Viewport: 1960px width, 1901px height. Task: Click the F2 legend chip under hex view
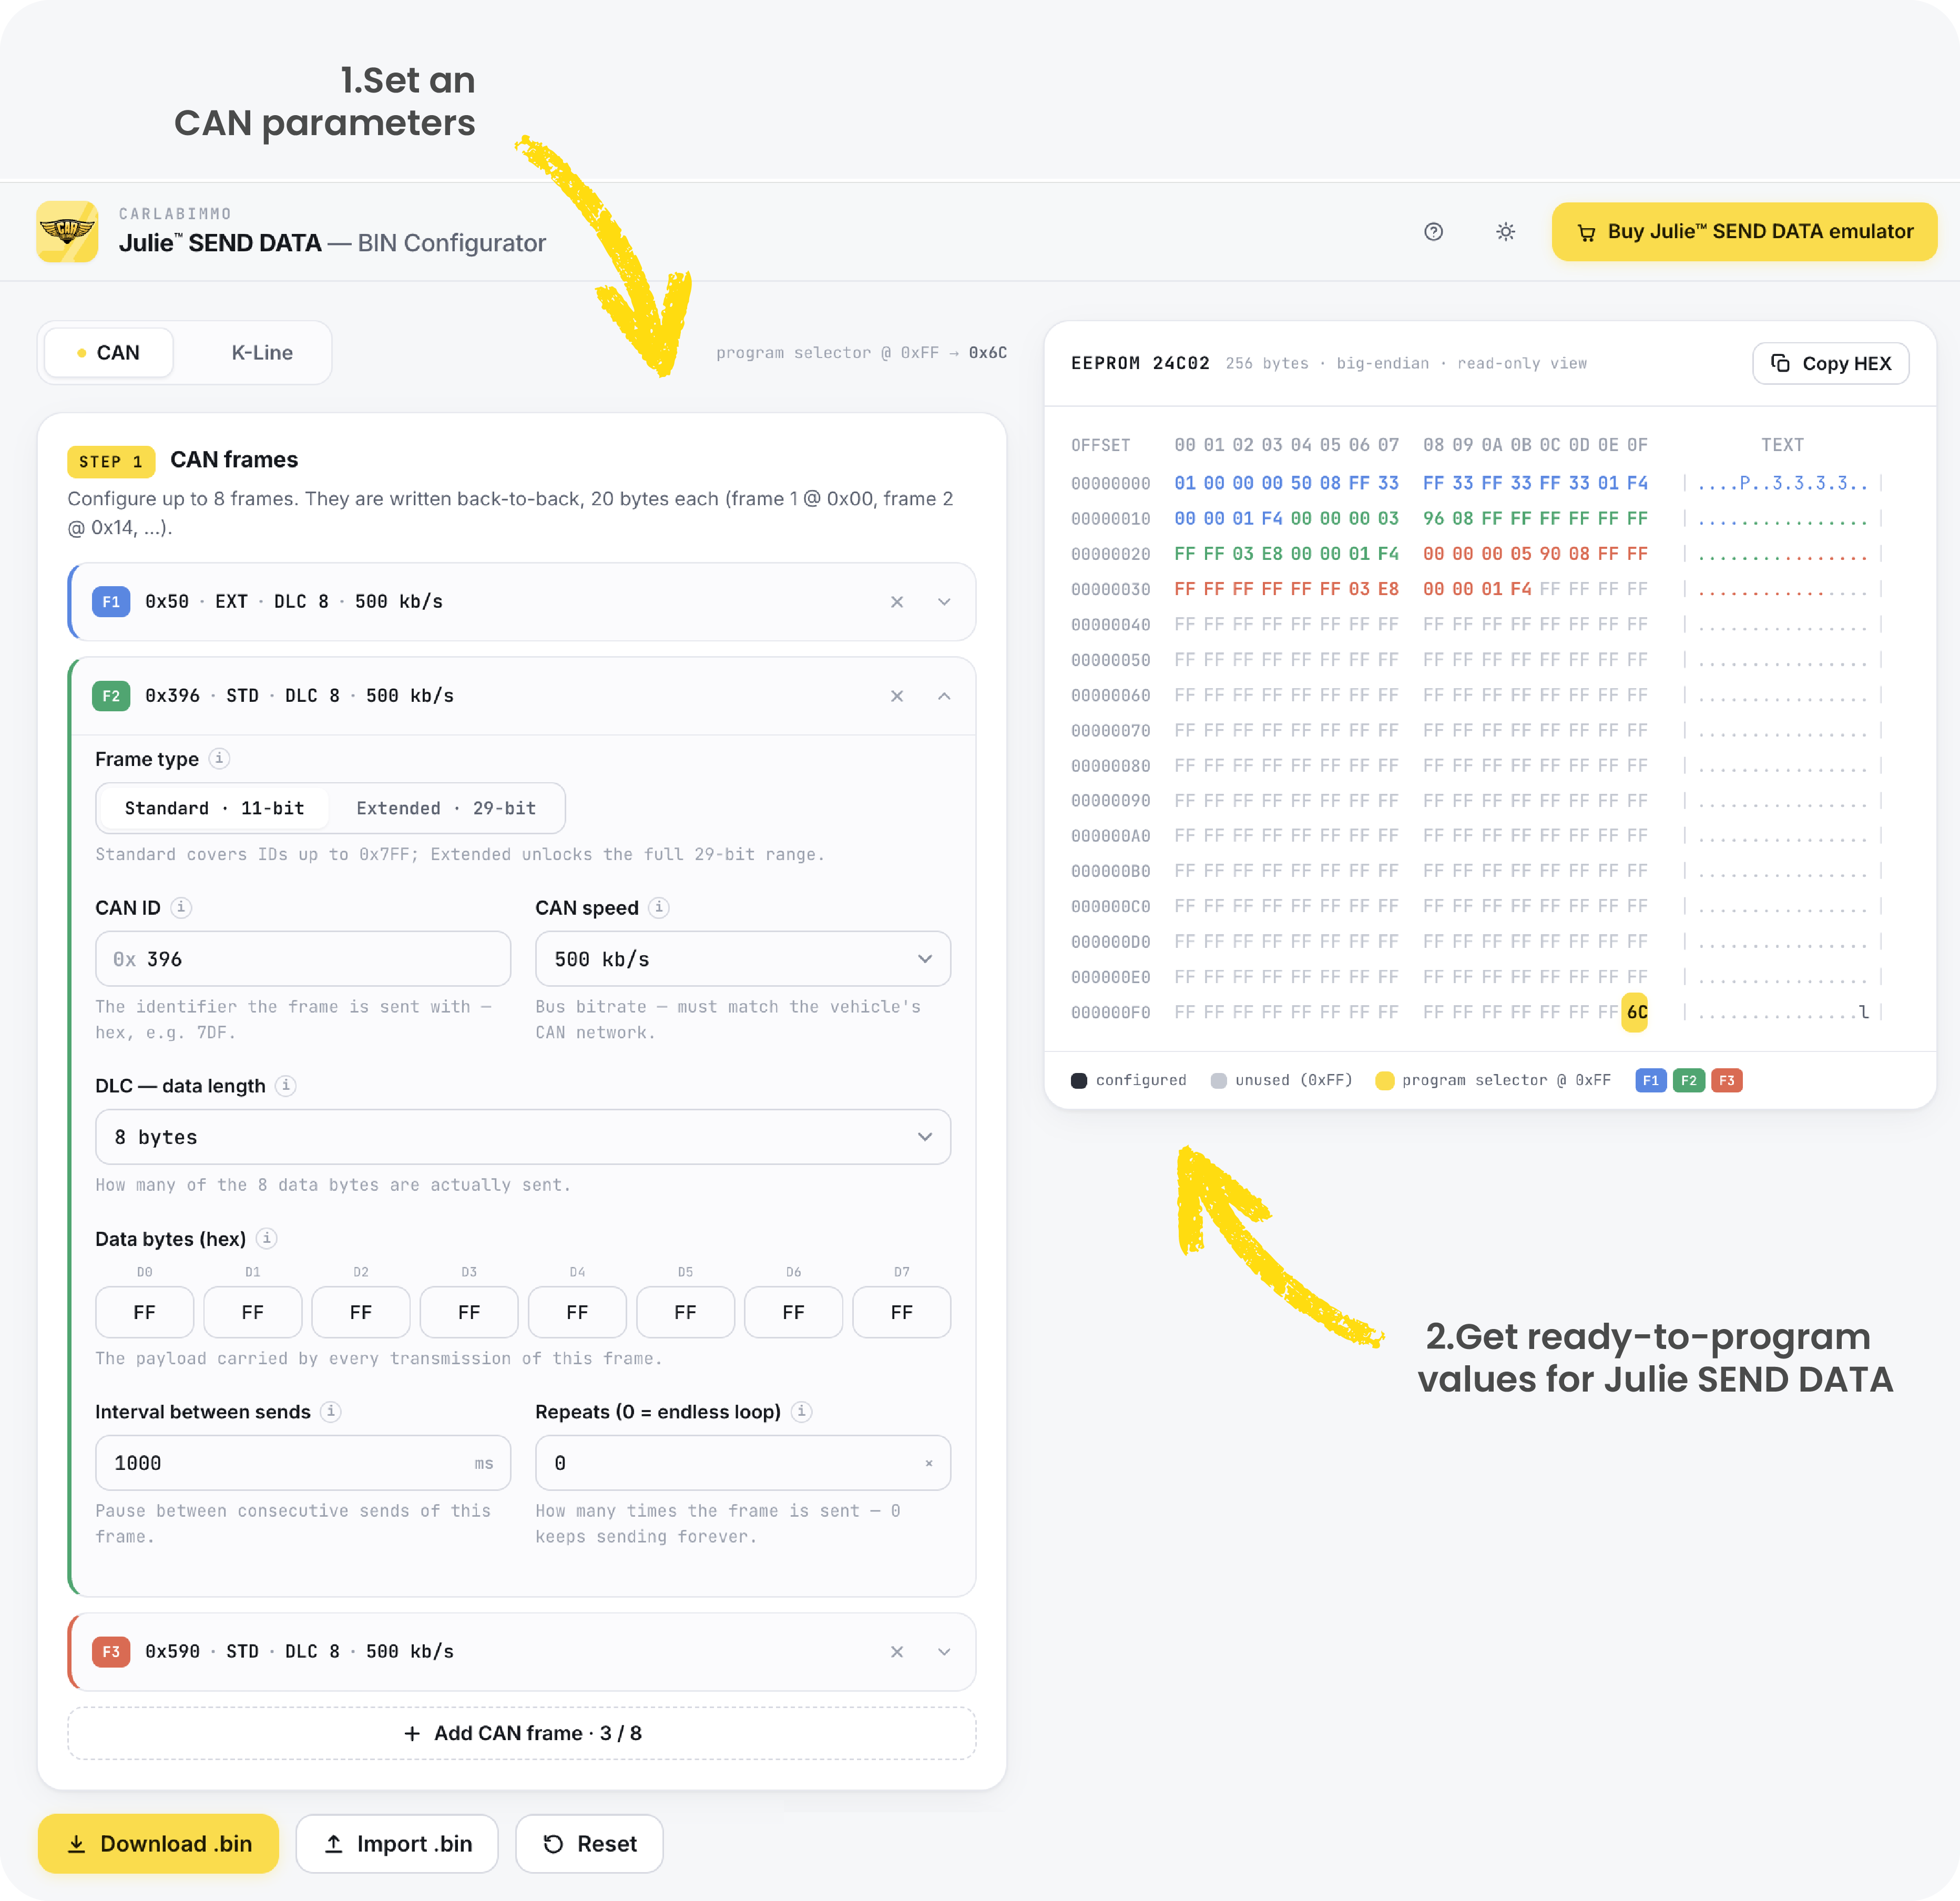1689,1081
